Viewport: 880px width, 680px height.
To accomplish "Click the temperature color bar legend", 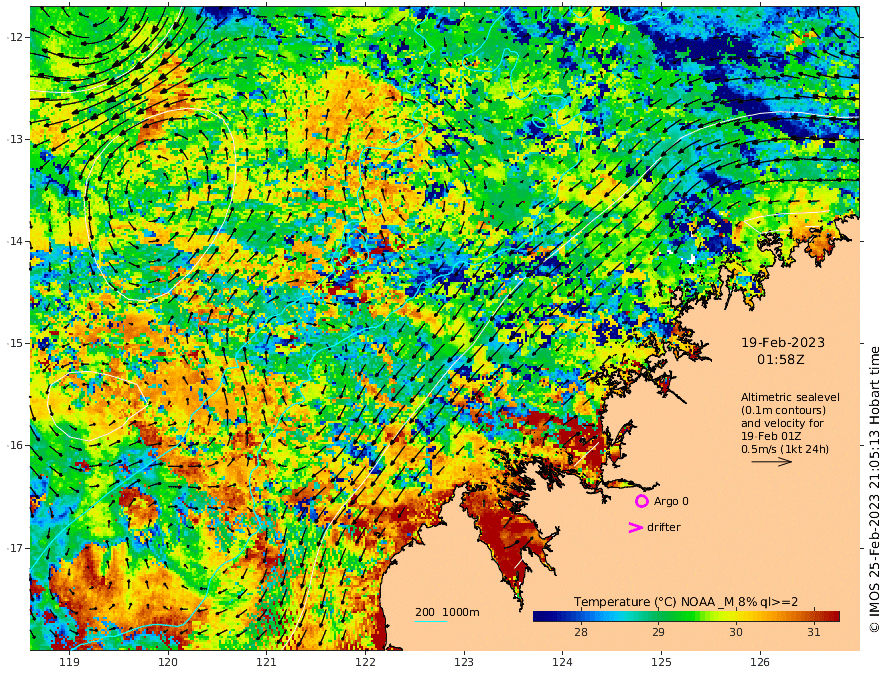I will pos(686,617).
